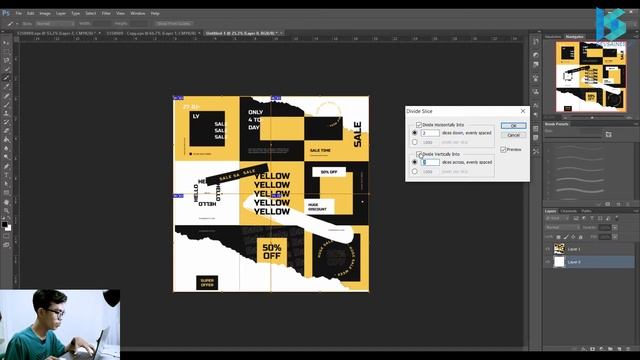The width and height of the screenshot is (640, 360).
Task: Click the Quick Mask mode icon
Action: coord(6,236)
